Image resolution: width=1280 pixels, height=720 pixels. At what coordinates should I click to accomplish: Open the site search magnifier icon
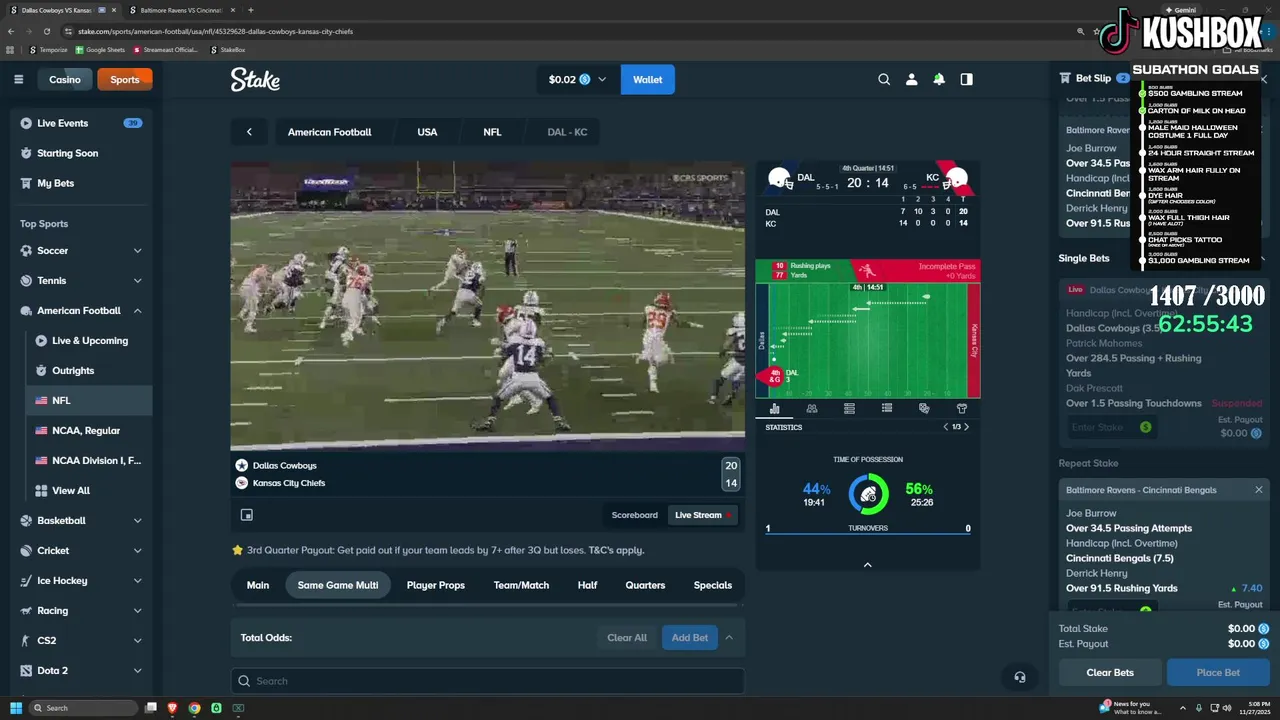click(x=884, y=79)
